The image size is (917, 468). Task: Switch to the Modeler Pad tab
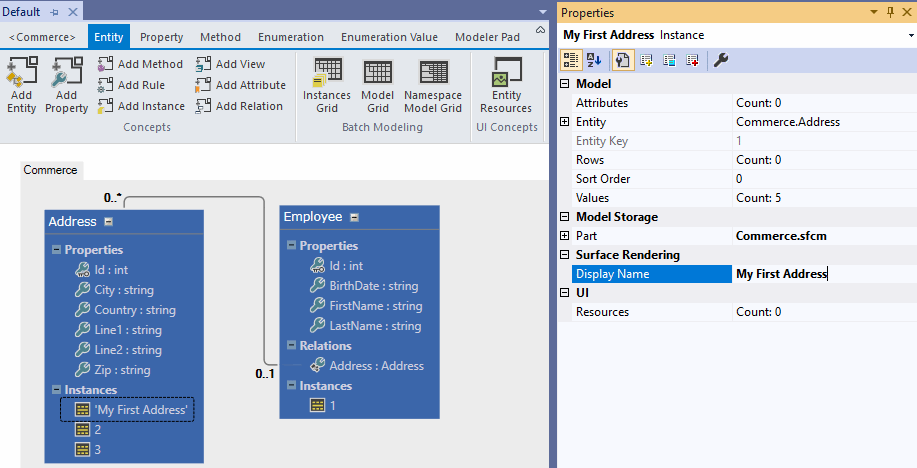coord(487,37)
